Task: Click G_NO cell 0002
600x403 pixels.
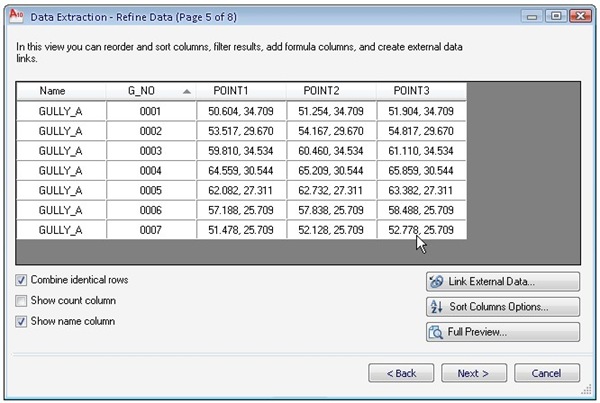Action: point(151,131)
